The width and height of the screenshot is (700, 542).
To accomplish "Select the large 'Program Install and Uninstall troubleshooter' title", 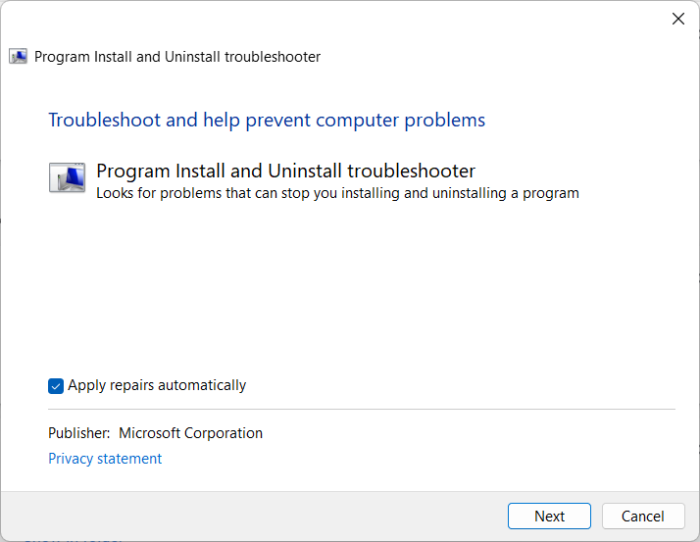I will [x=285, y=171].
